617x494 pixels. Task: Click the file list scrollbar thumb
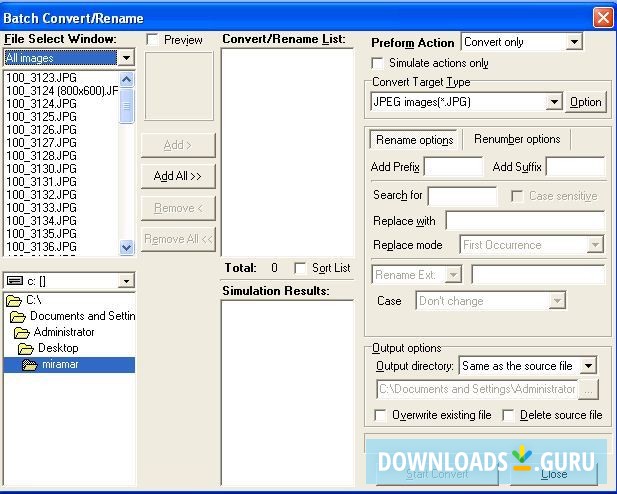coord(126,106)
